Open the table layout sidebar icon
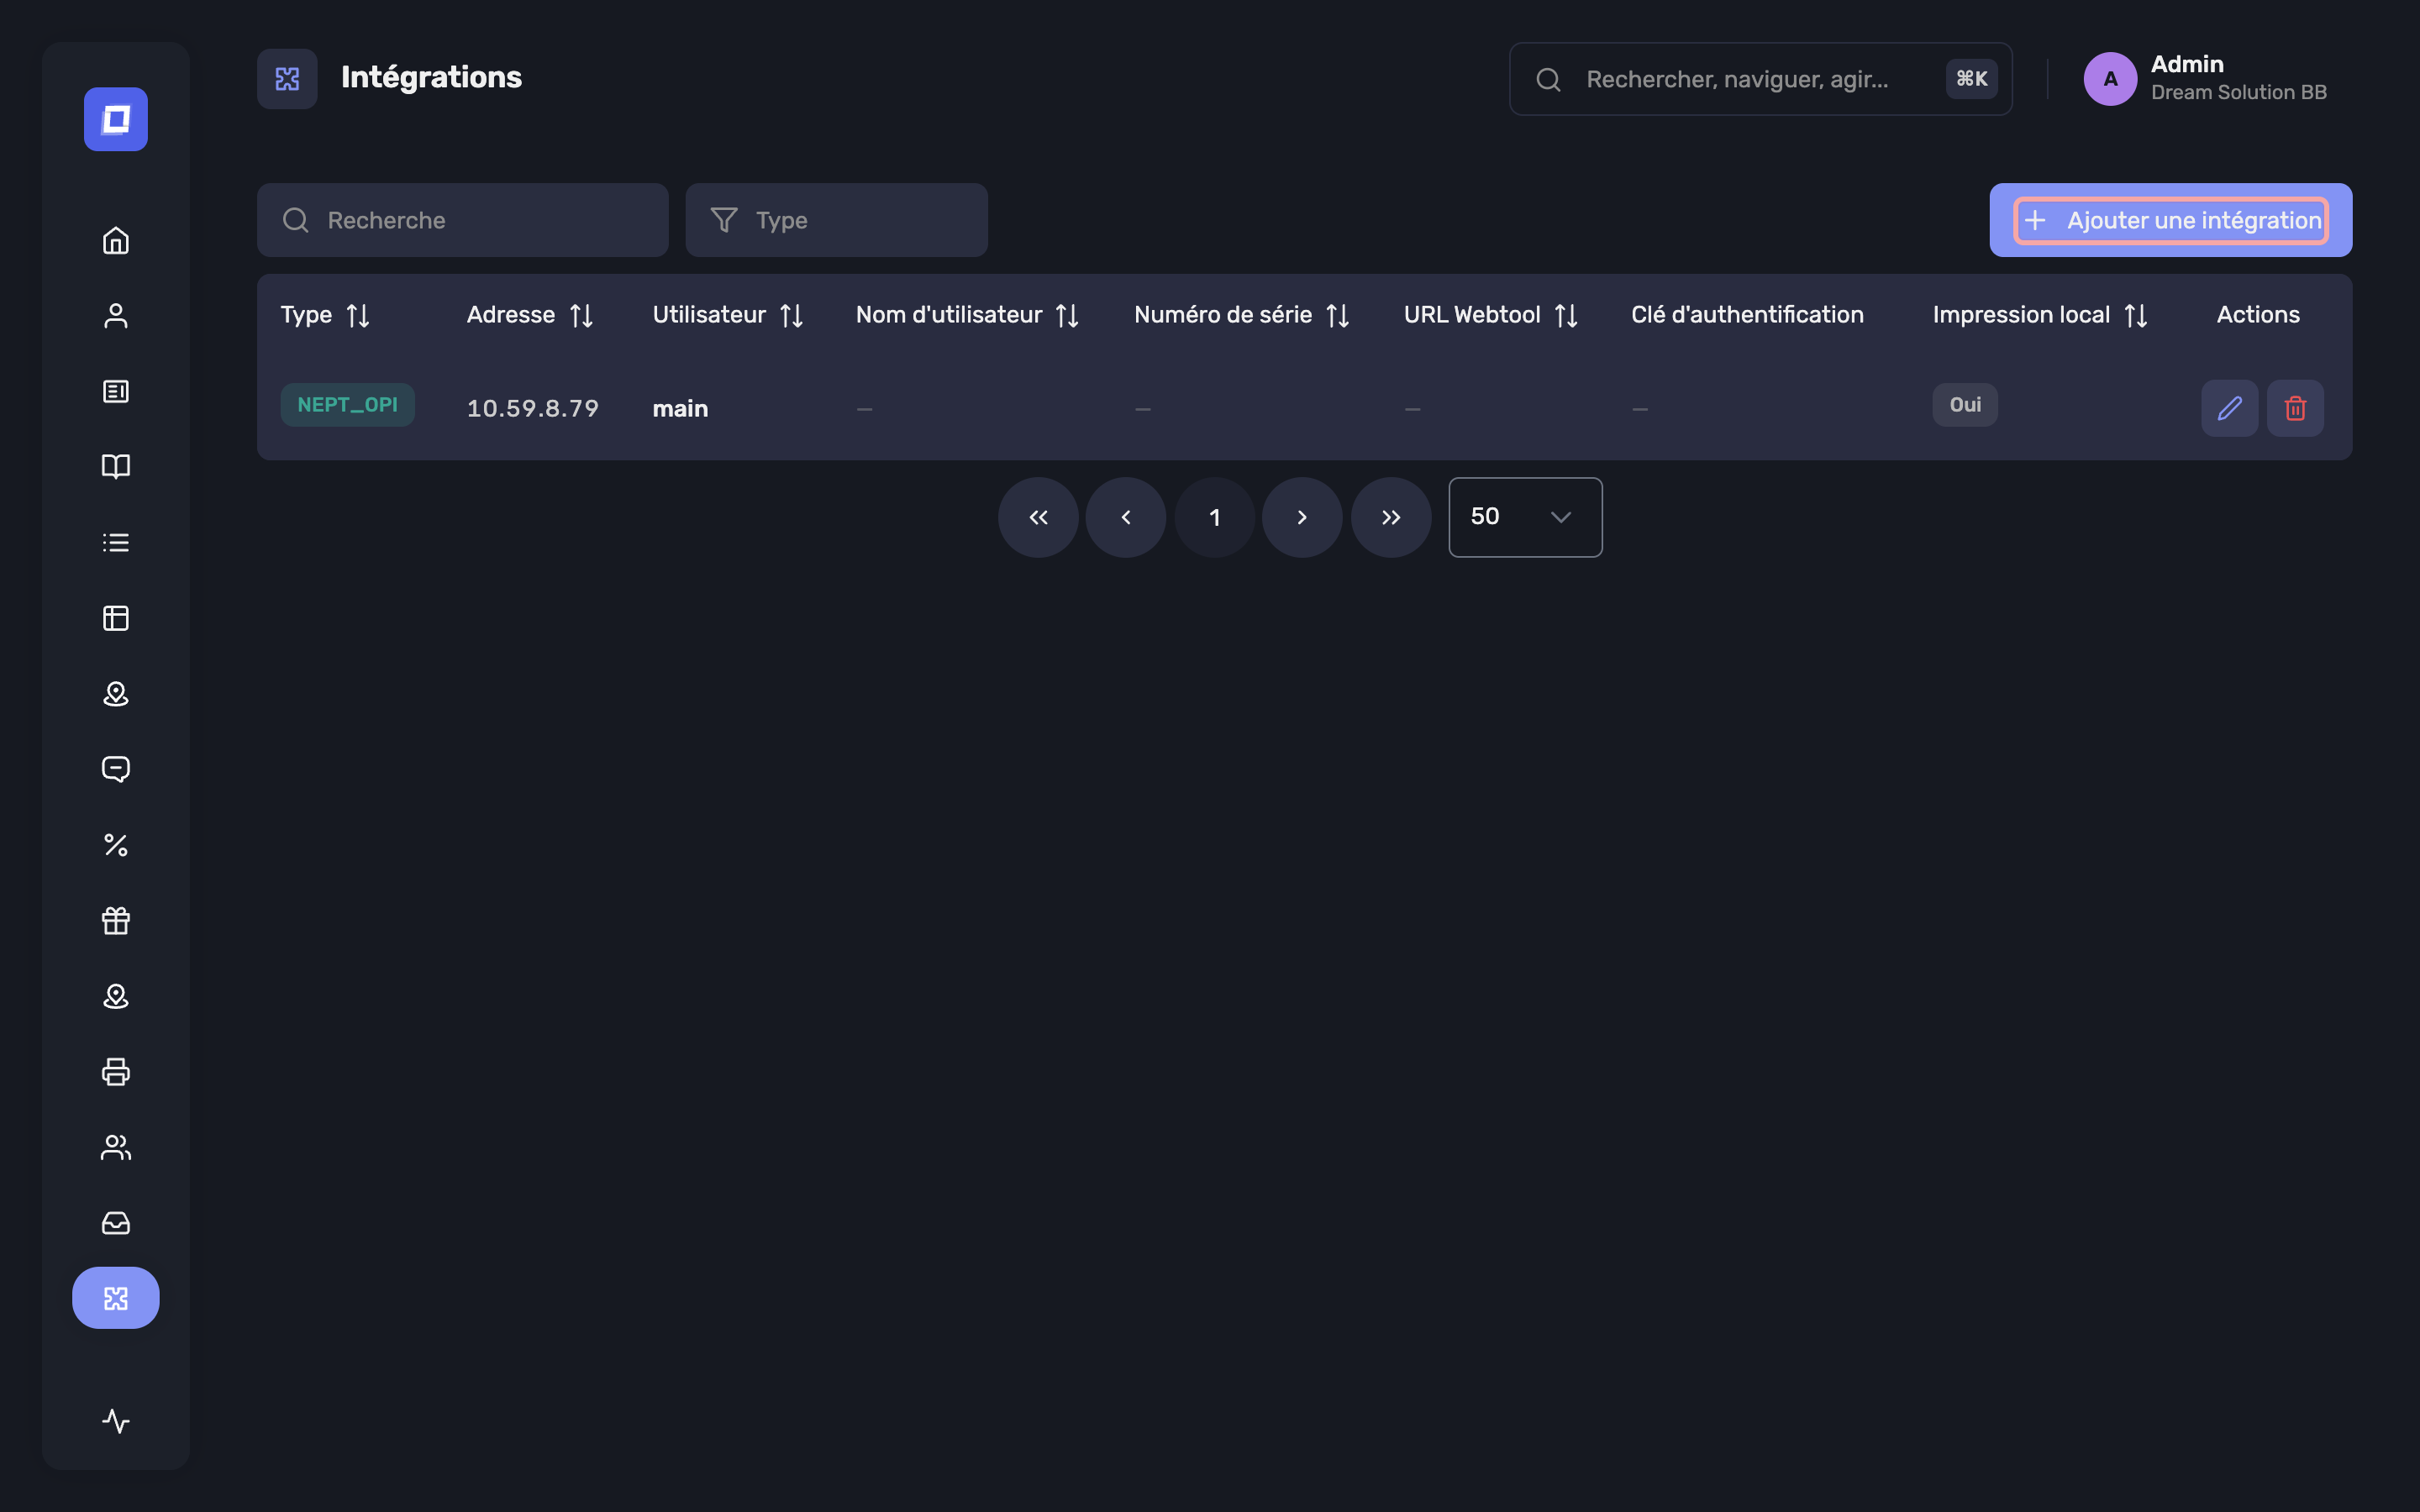The width and height of the screenshot is (2420, 1512). (x=116, y=618)
